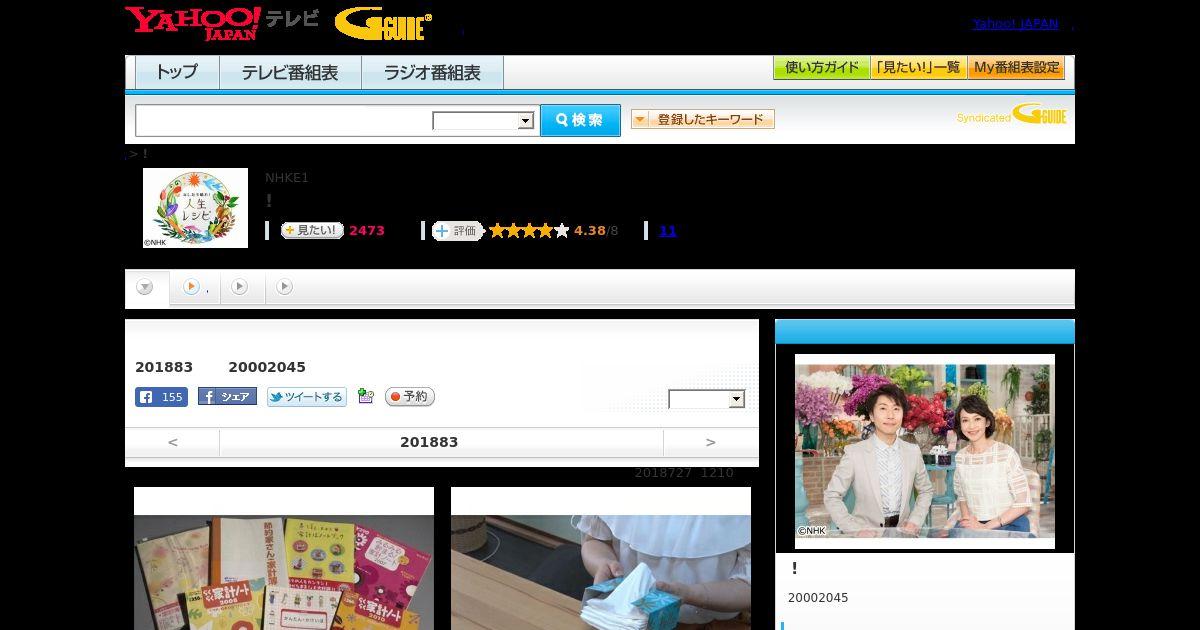Go to next broadcast with > arrow
The image size is (1200, 630).
pyautogui.click(x=711, y=442)
